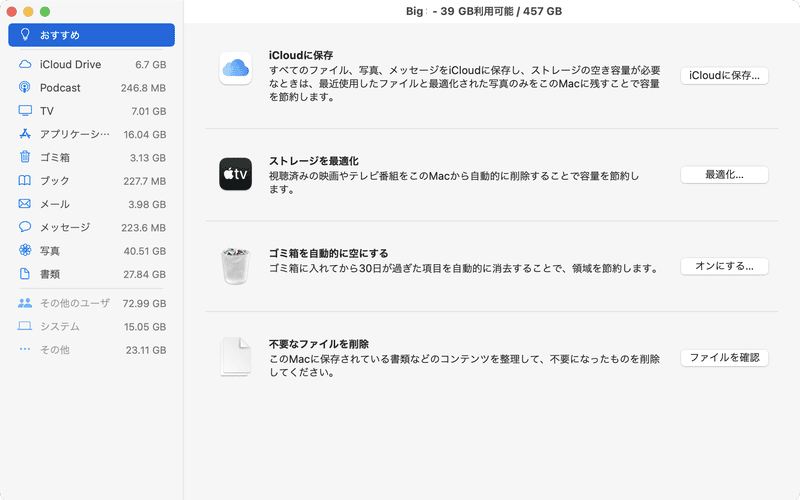Click the 15.05 GB size value

coord(145,327)
